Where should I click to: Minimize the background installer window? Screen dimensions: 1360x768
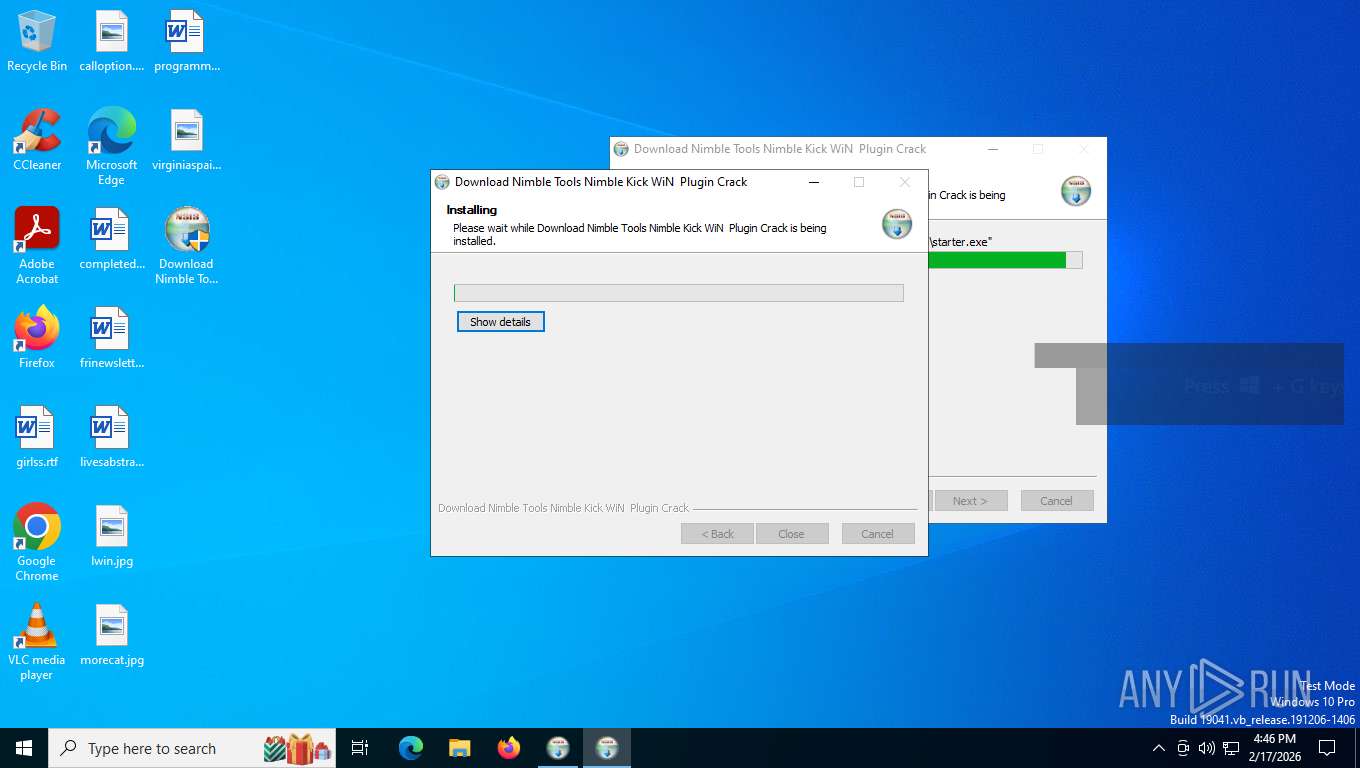(993, 149)
